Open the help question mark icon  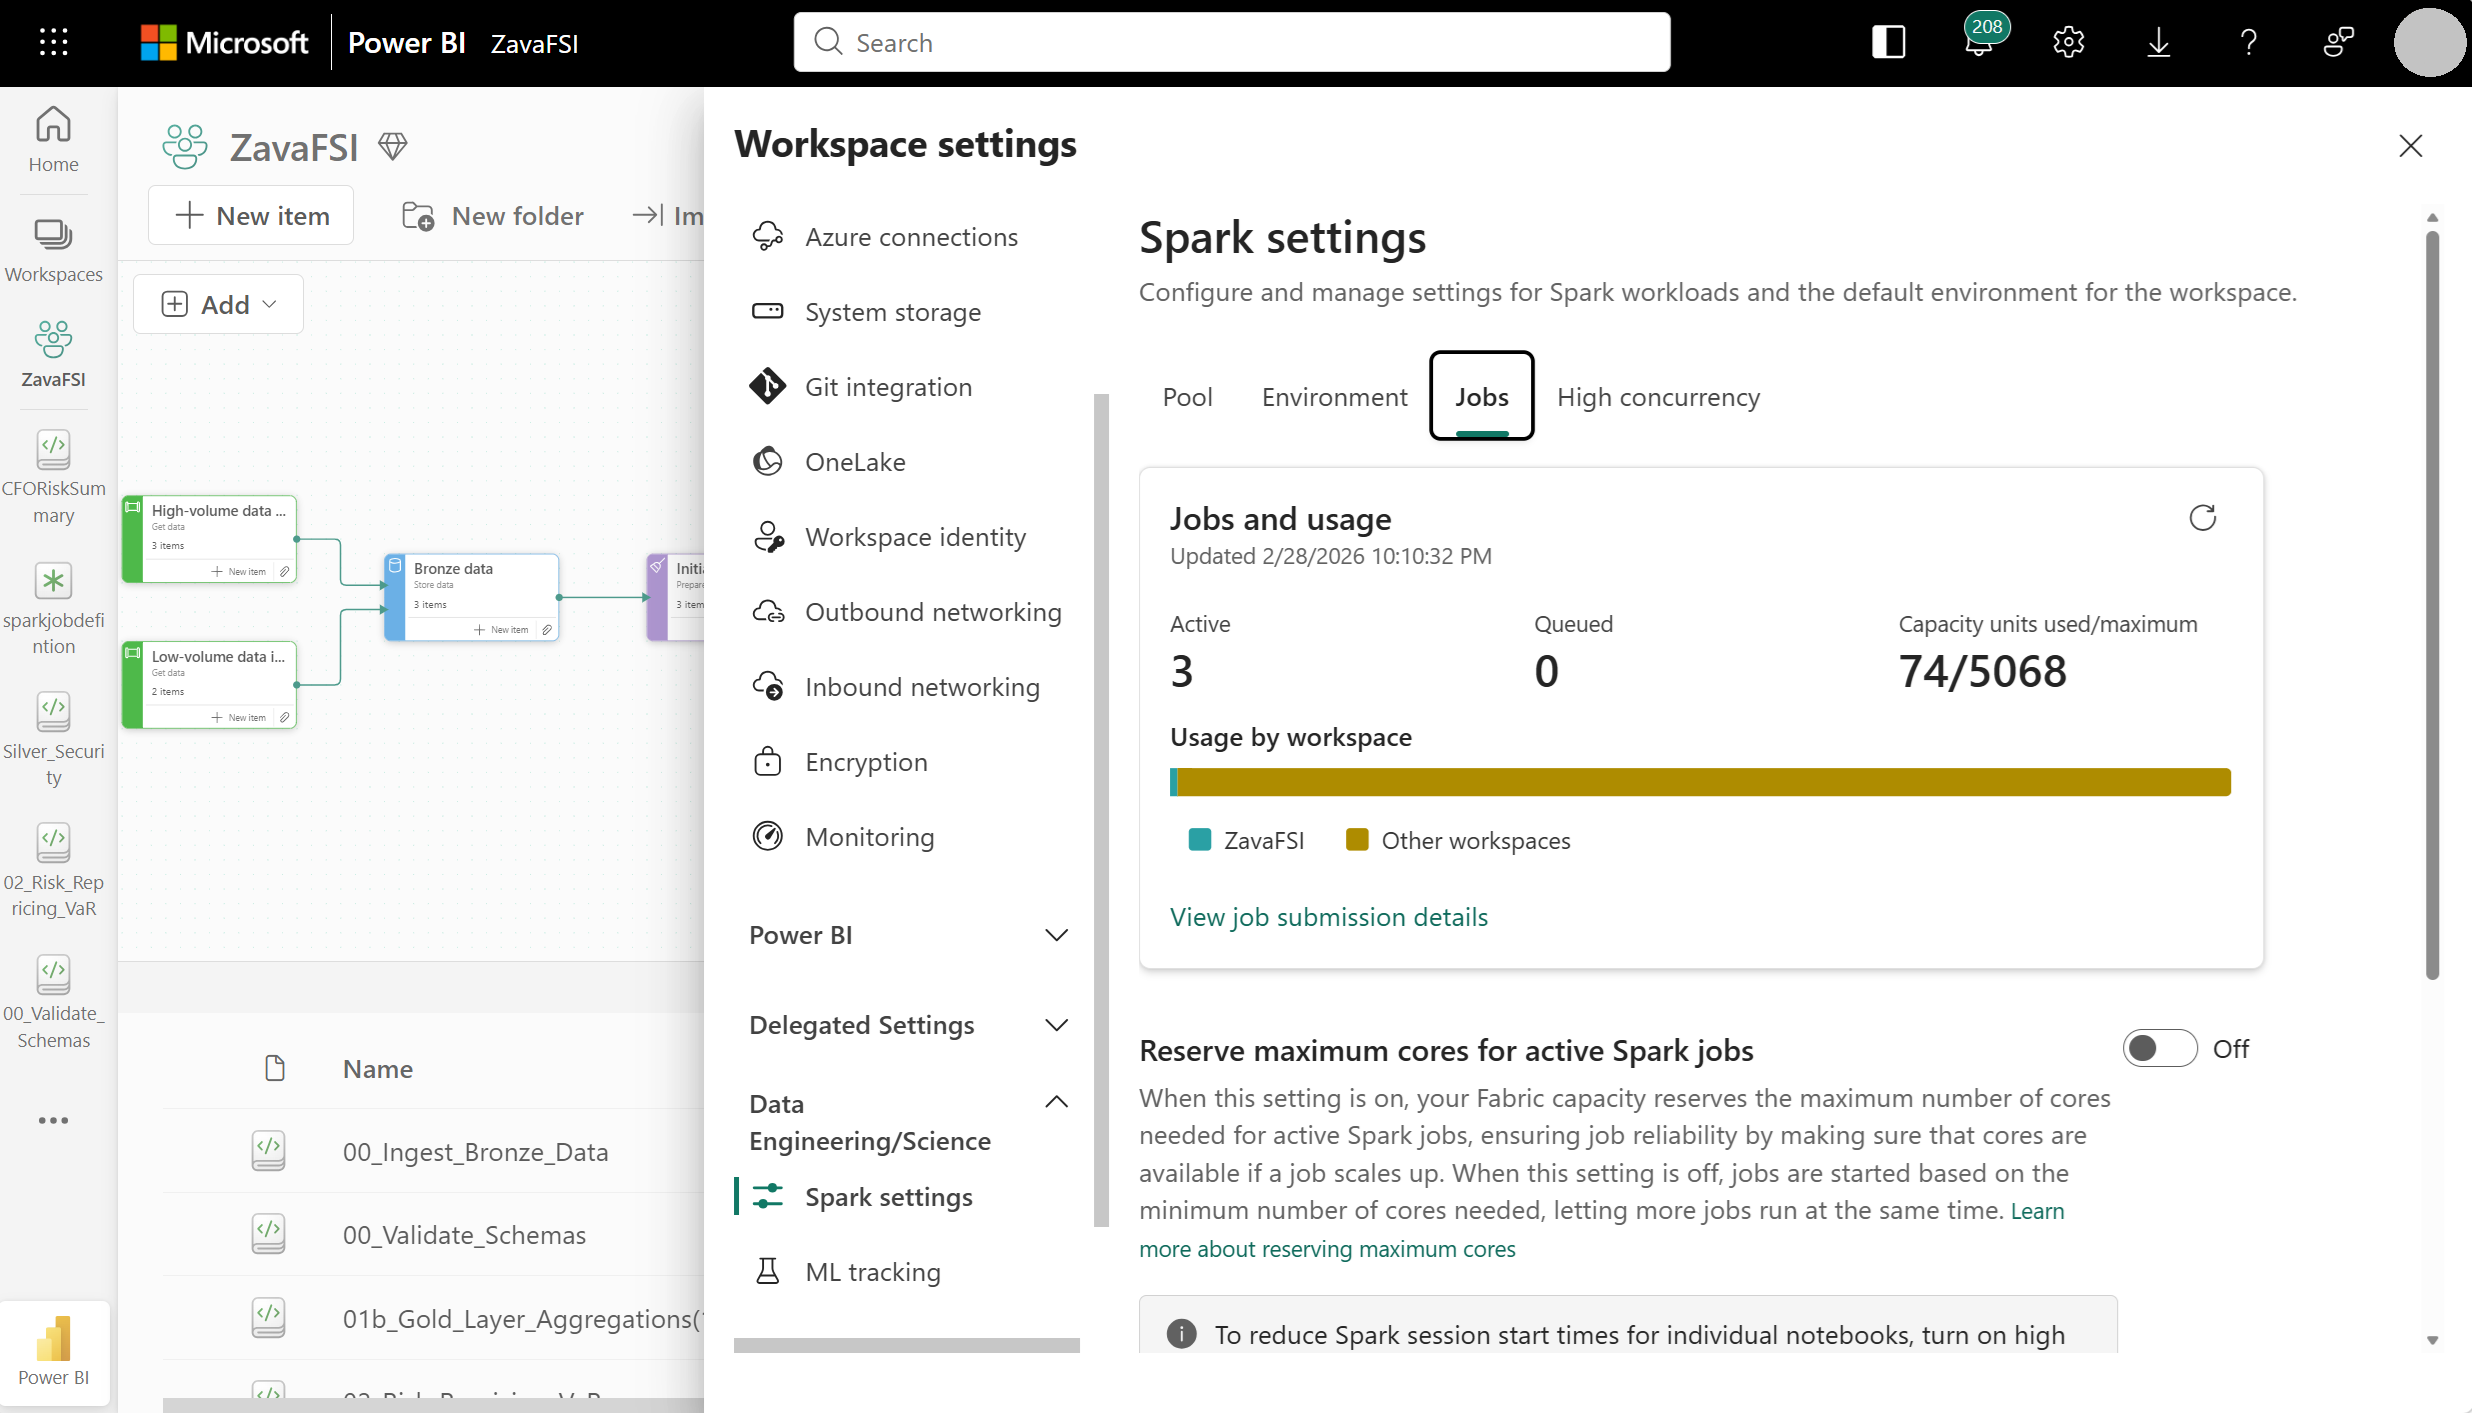click(x=2248, y=42)
